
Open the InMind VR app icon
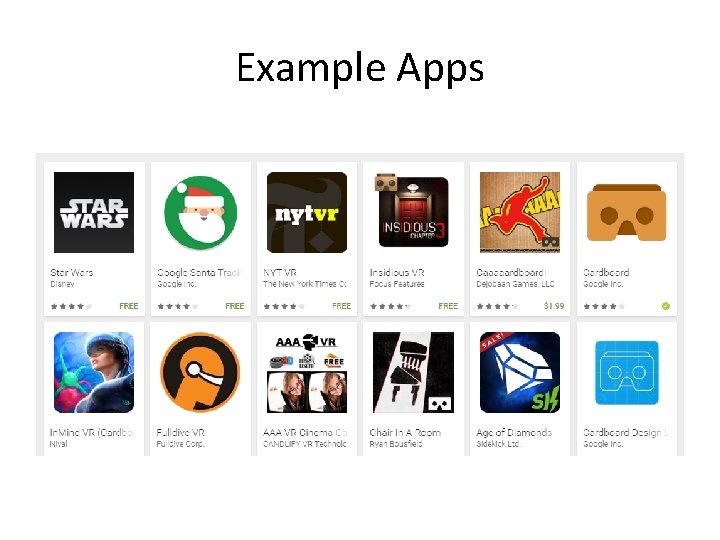(x=94, y=372)
